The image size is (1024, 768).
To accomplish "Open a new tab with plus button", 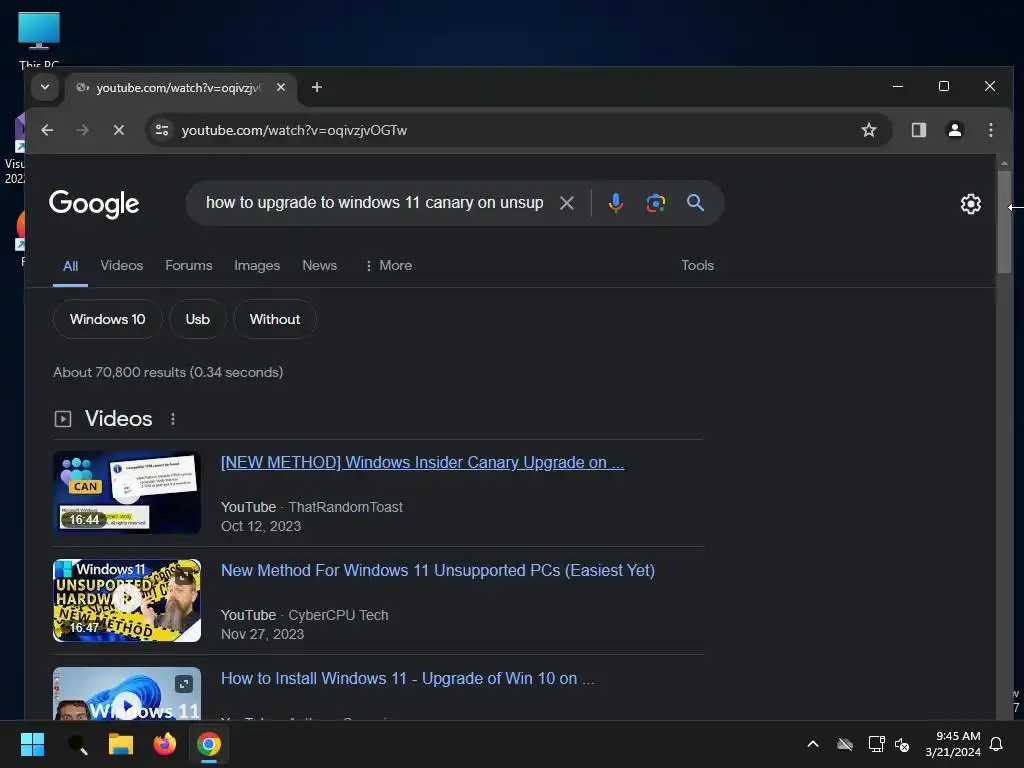I will [x=317, y=87].
